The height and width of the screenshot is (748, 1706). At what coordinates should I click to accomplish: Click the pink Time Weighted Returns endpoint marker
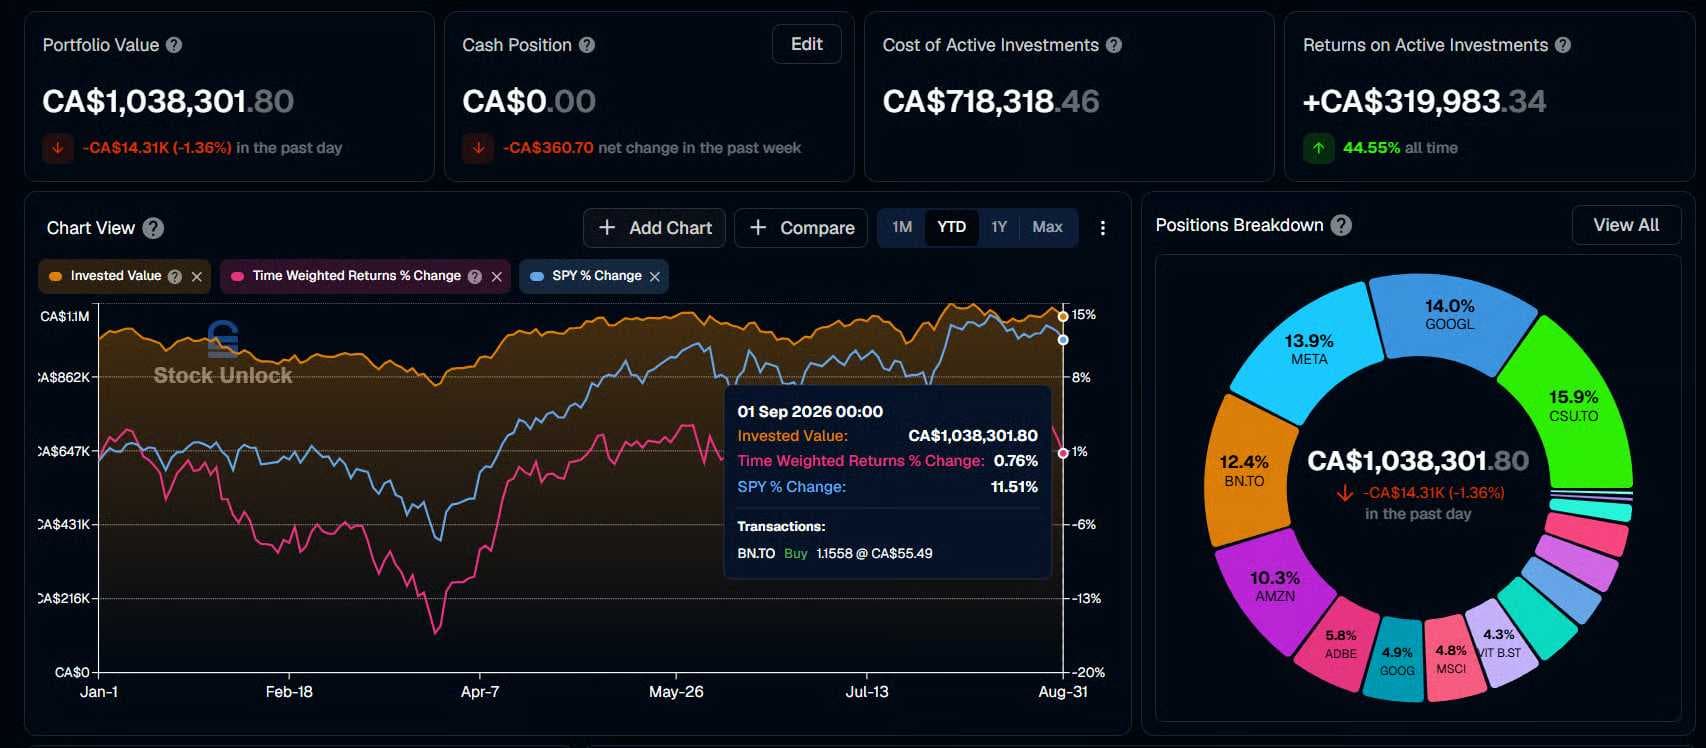pos(1063,453)
